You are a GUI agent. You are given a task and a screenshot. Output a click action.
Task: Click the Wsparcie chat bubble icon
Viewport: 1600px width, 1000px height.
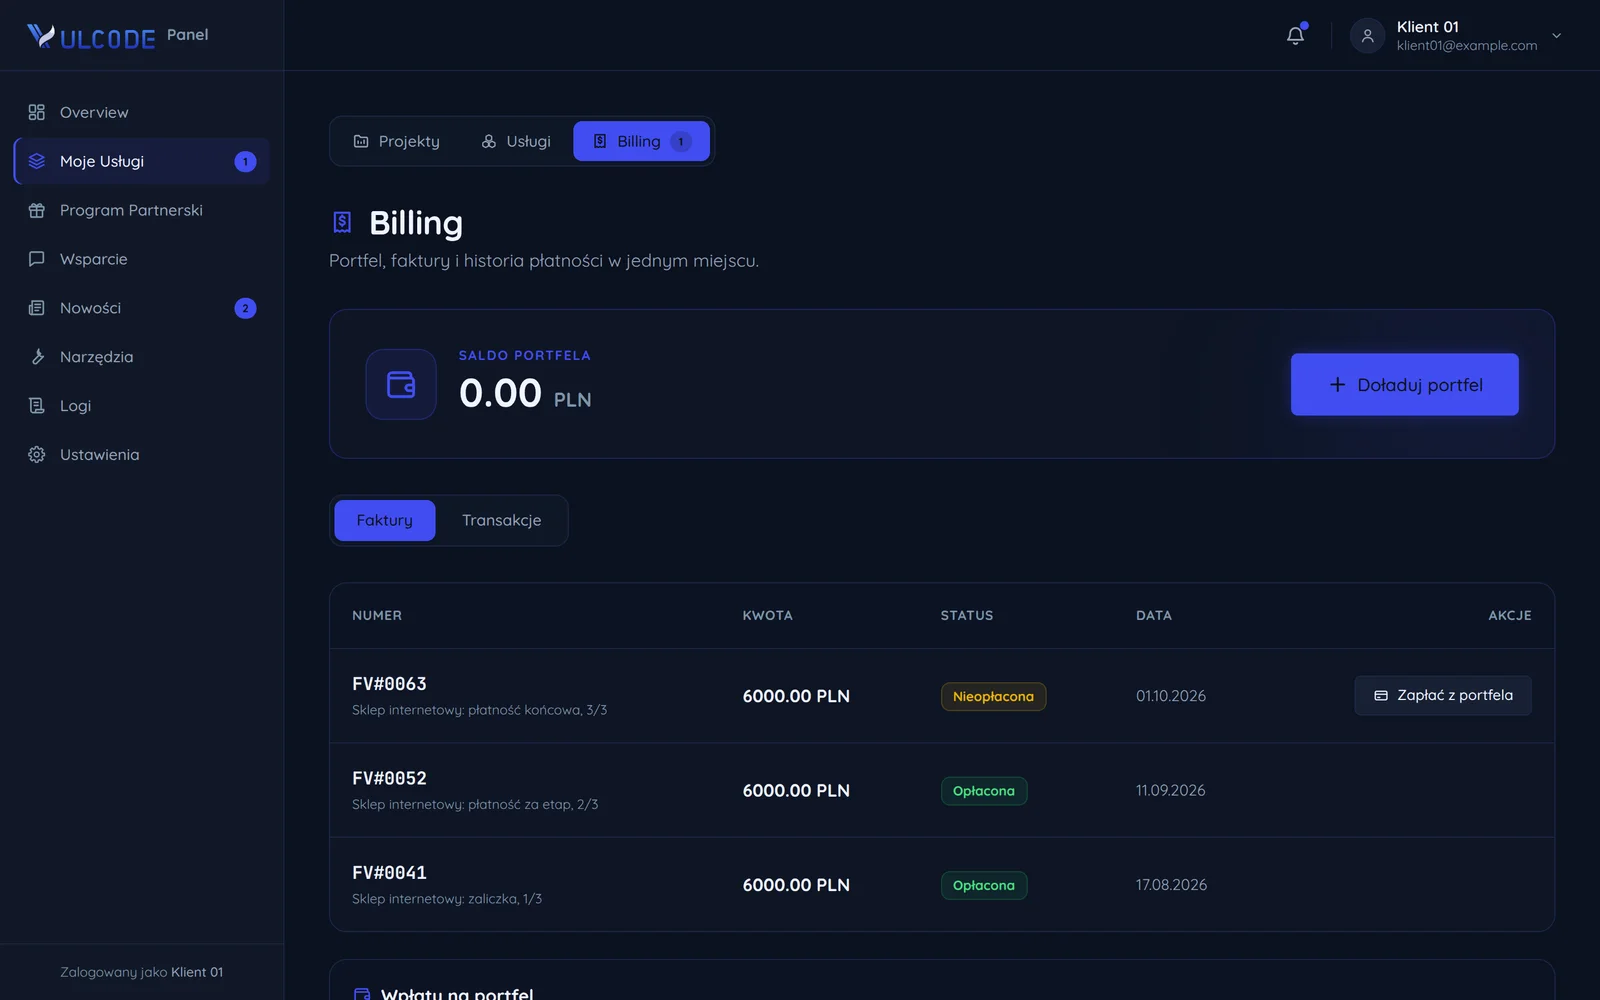37,259
